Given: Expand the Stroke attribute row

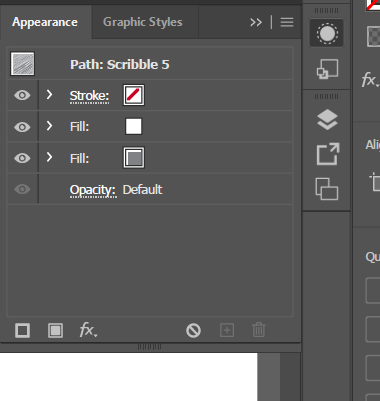Looking at the screenshot, I should 49,95.
